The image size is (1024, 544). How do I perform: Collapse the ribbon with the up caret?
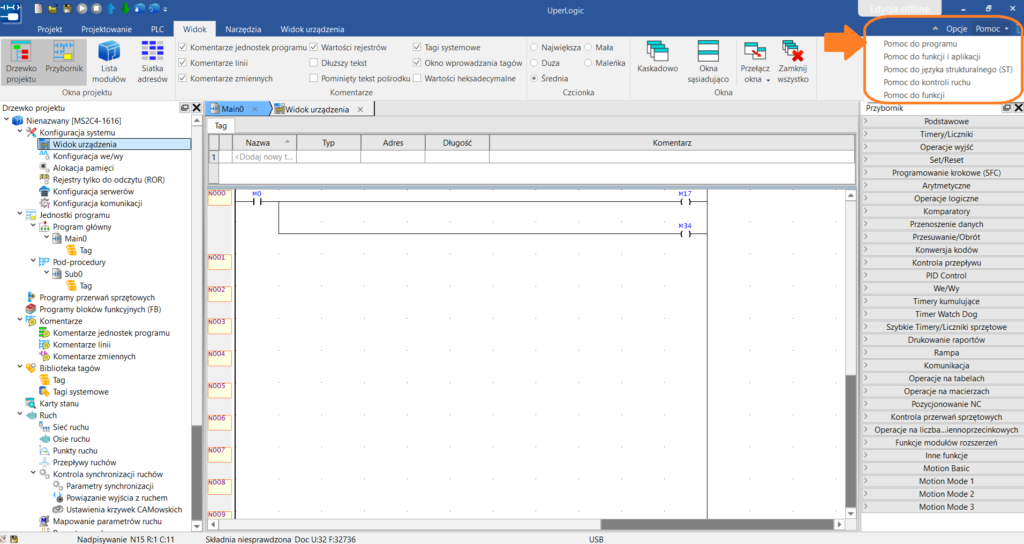(935, 29)
